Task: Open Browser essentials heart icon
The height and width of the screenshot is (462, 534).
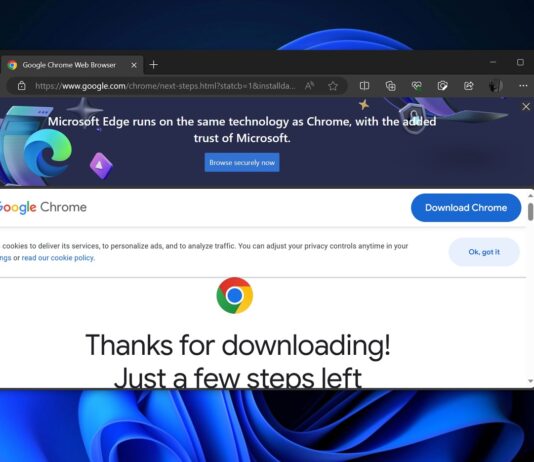Action: [417, 86]
